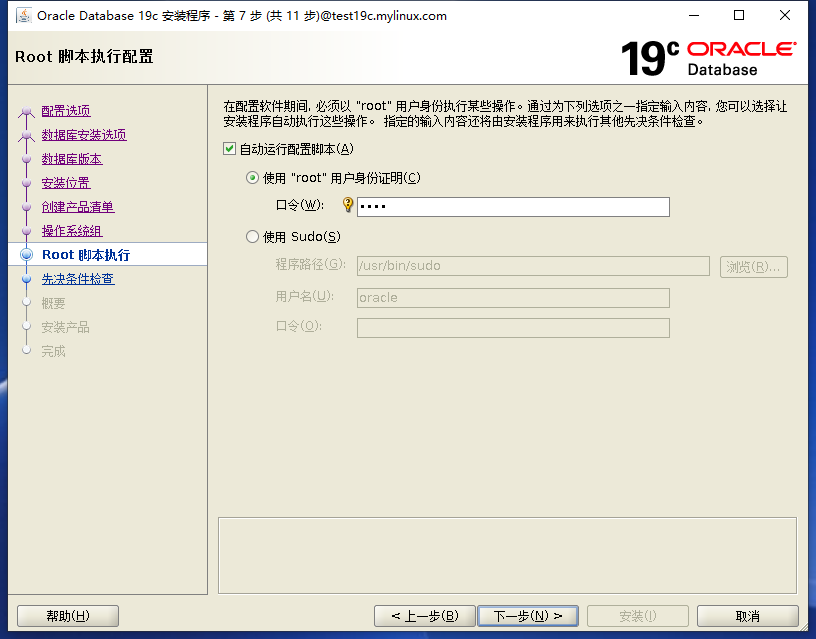Jump to 安装位置 step
The height and width of the screenshot is (639, 816).
(x=66, y=183)
